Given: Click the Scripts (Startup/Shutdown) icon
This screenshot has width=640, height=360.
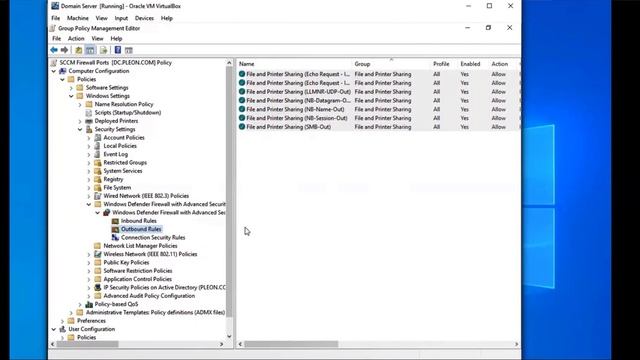Looking at the screenshot, I should (x=89, y=113).
